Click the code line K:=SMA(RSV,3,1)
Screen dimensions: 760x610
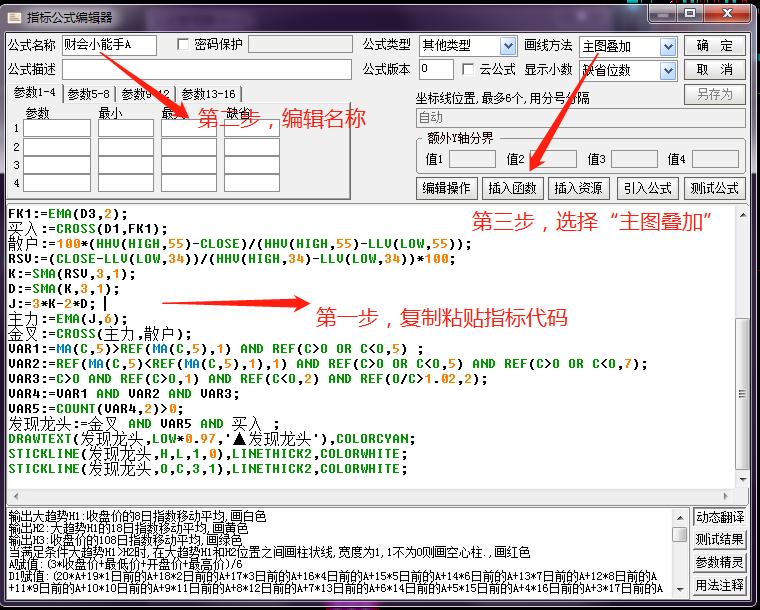click(x=72, y=274)
